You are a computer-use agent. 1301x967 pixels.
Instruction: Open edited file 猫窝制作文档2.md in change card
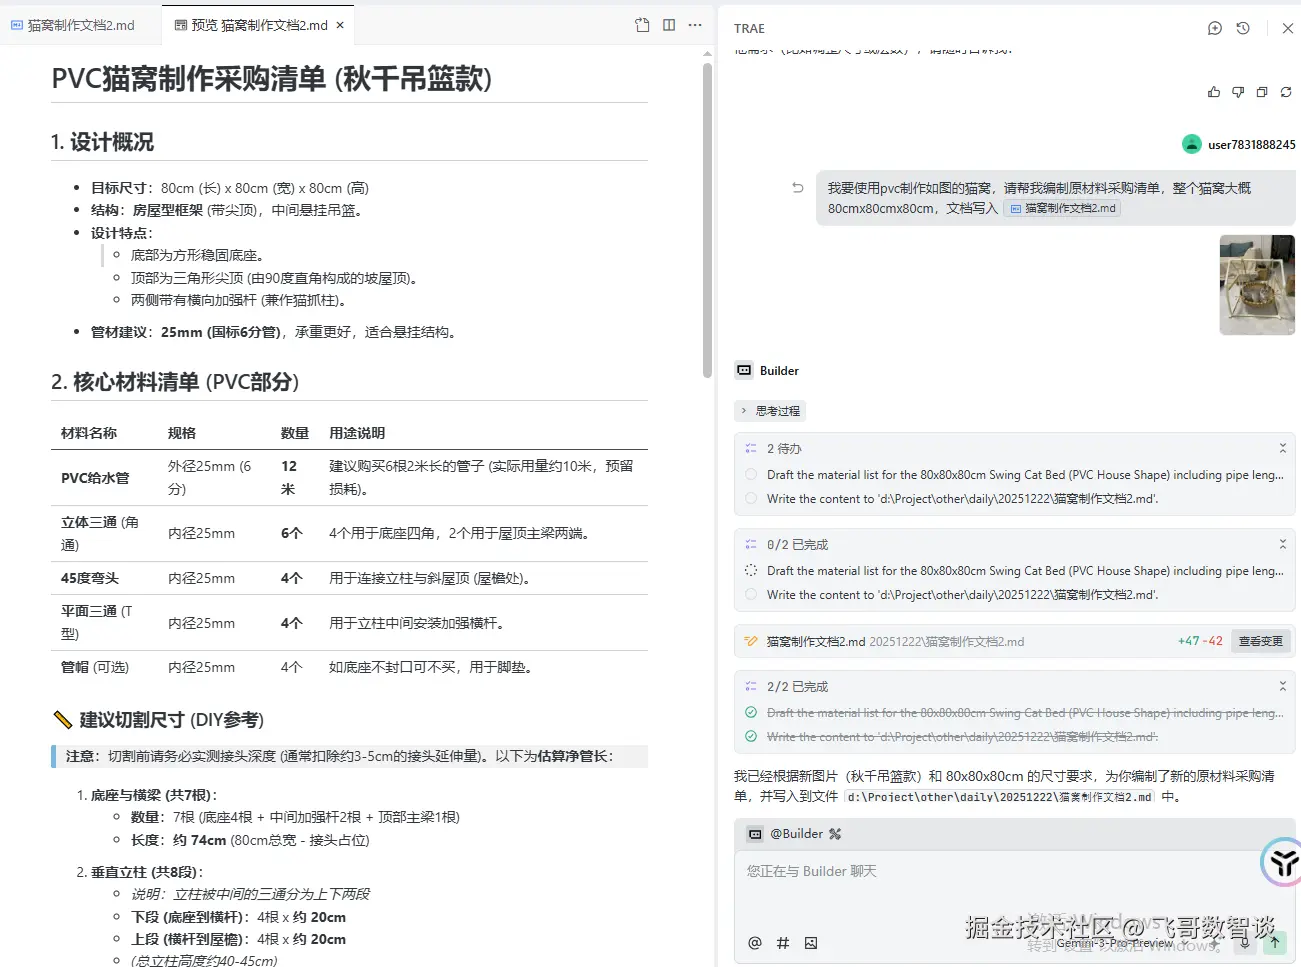point(816,642)
